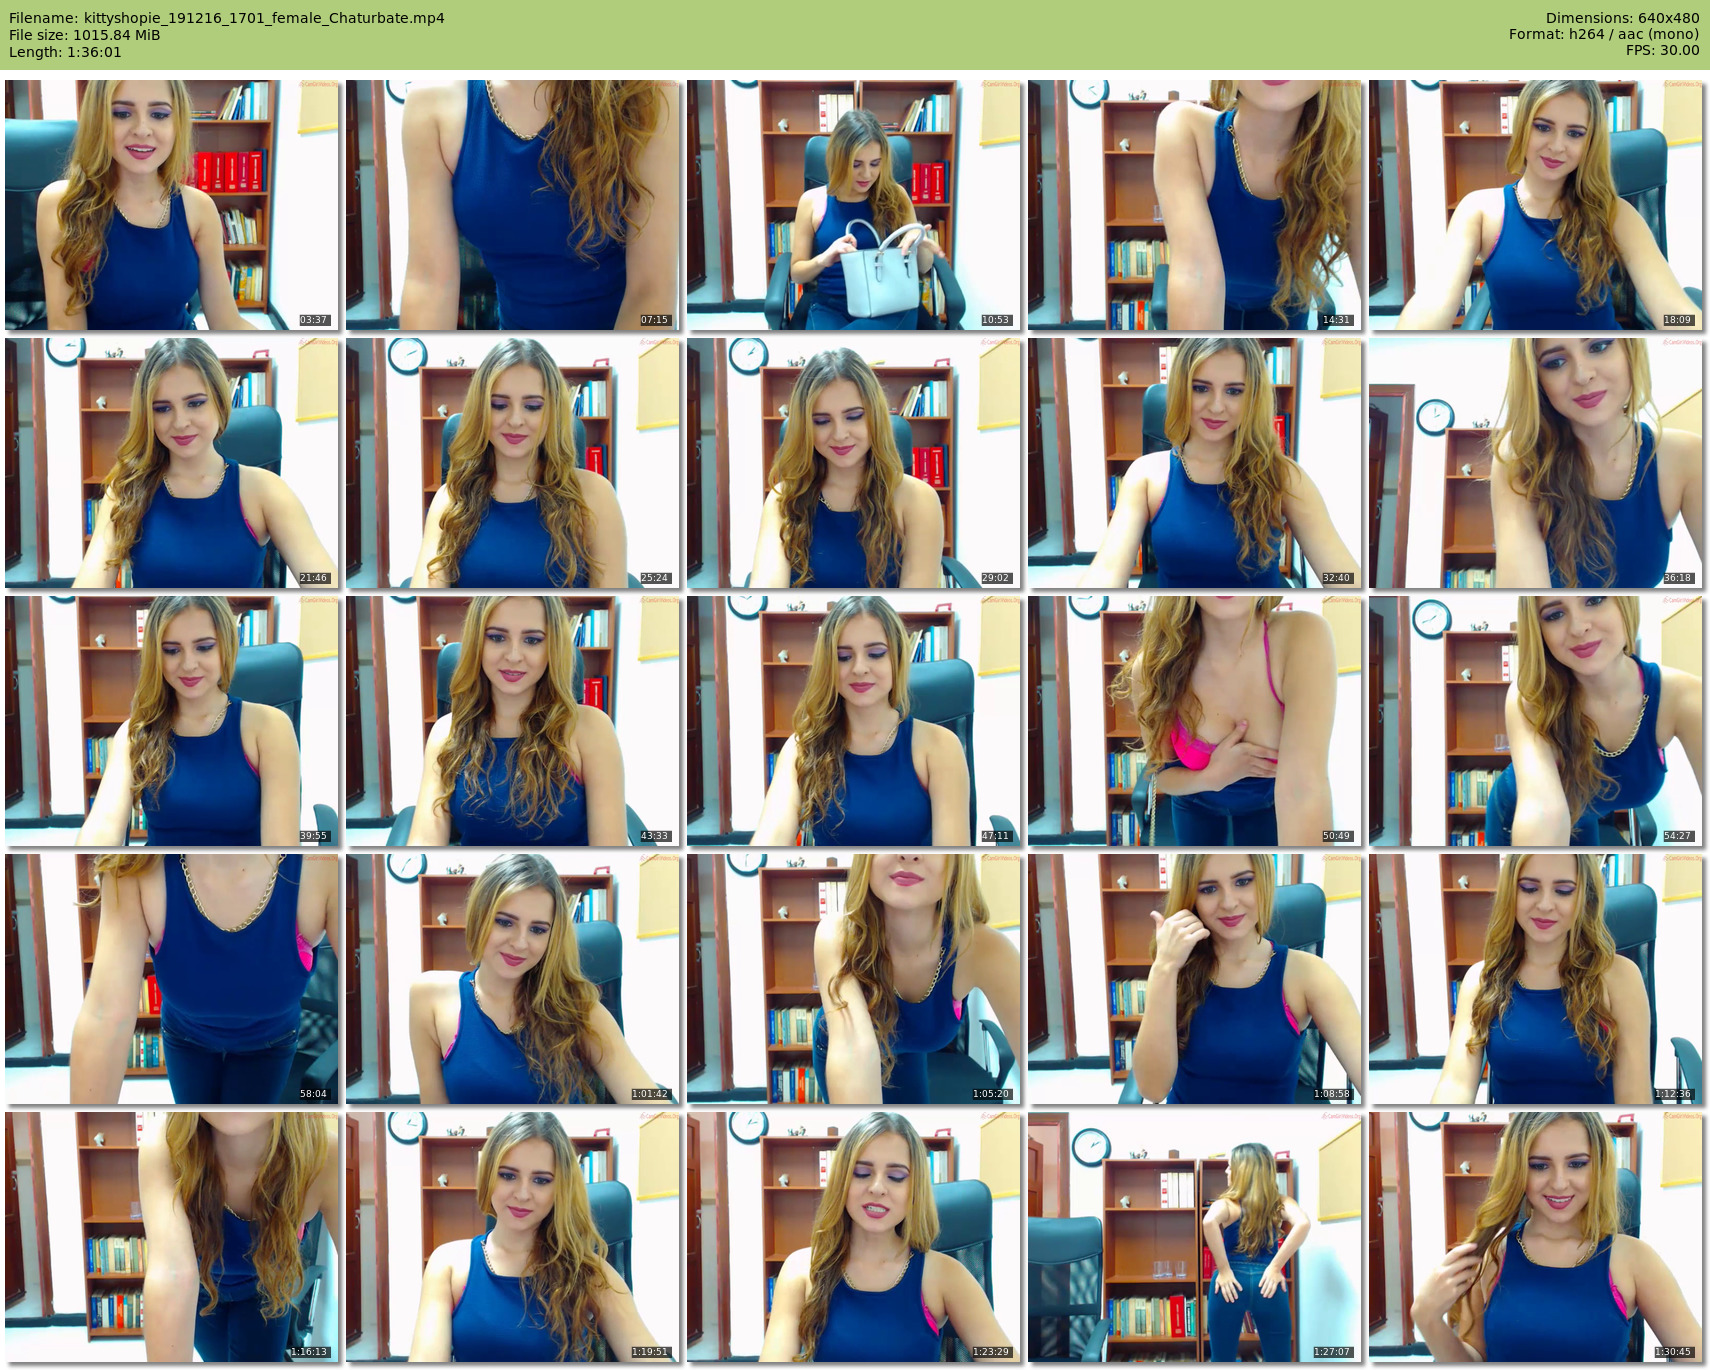Viewport: 1710px width, 1370px height.
Task: Select the thumbnail stamped 03:37
Action: 171,205
